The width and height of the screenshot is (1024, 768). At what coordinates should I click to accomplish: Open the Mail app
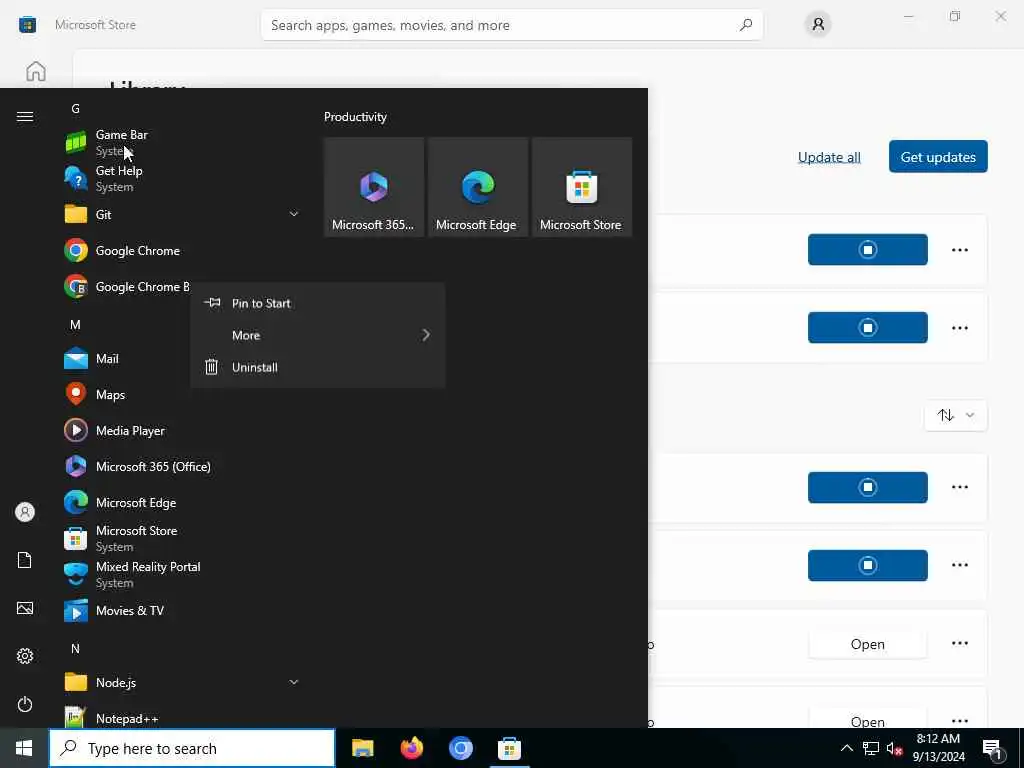click(x=124, y=359)
